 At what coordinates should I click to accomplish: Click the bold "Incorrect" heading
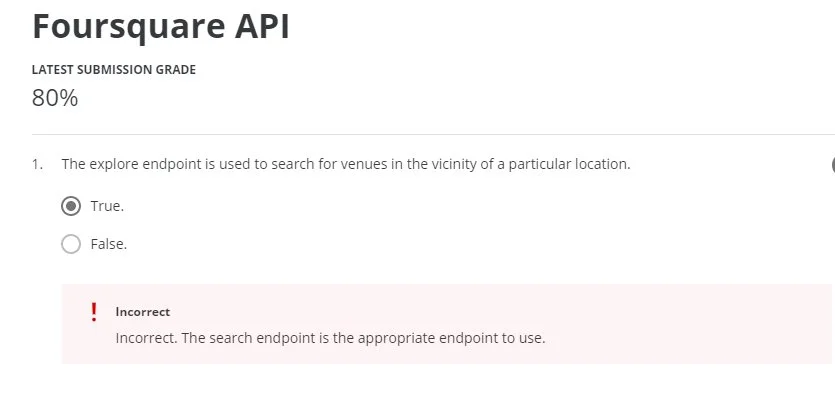click(143, 312)
